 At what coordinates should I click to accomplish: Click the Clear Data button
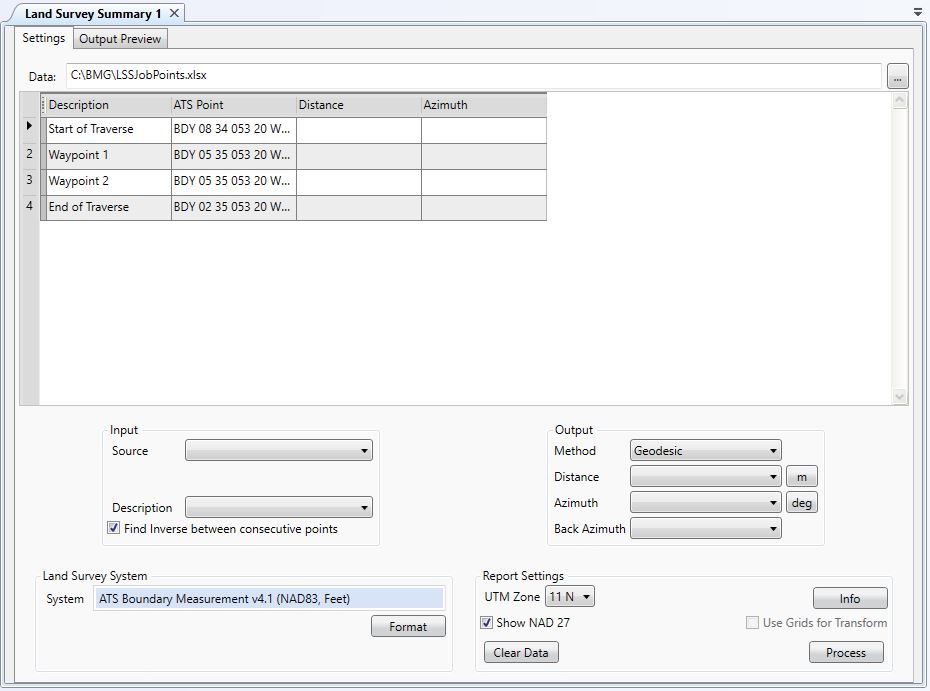coord(522,652)
